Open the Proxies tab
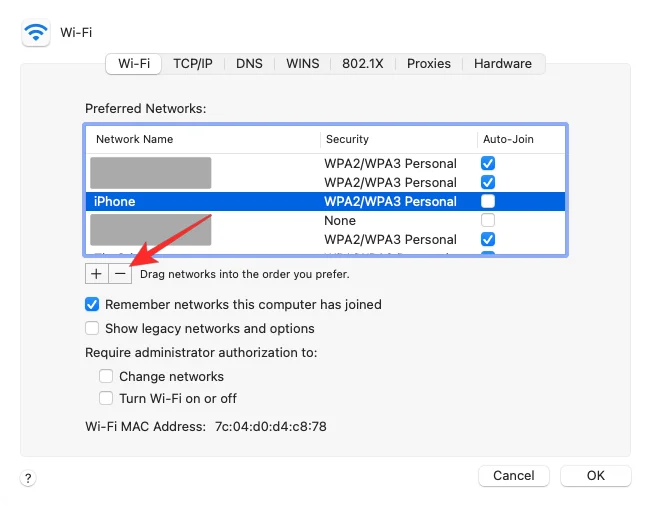This screenshot has width=651, height=506. coord(429,63)
